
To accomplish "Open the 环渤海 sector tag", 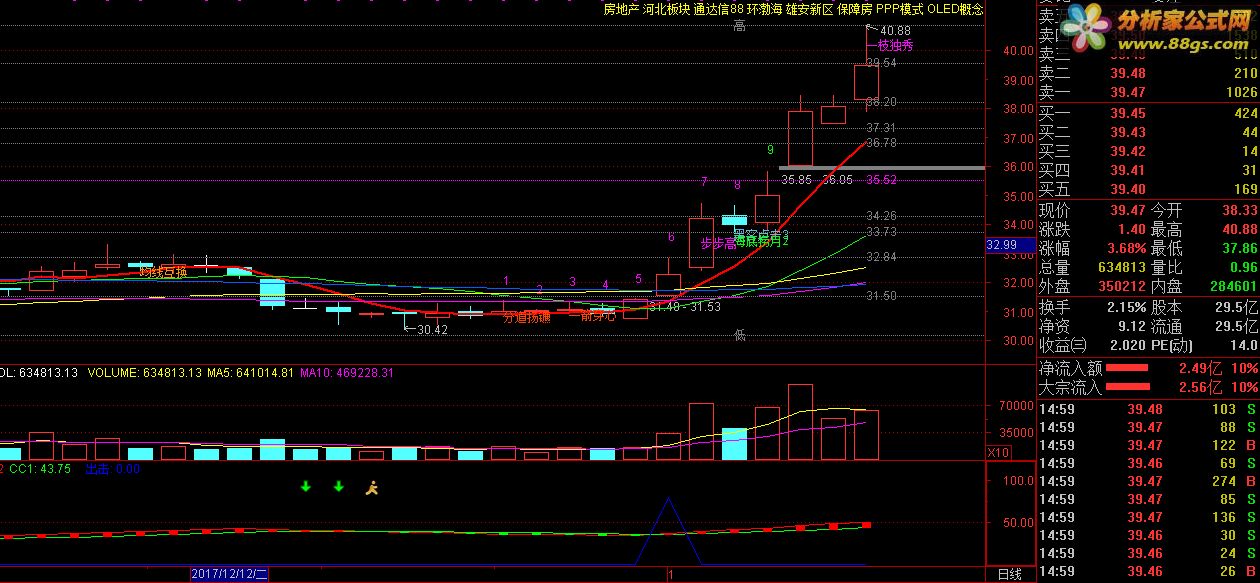I will pos(766,9).
